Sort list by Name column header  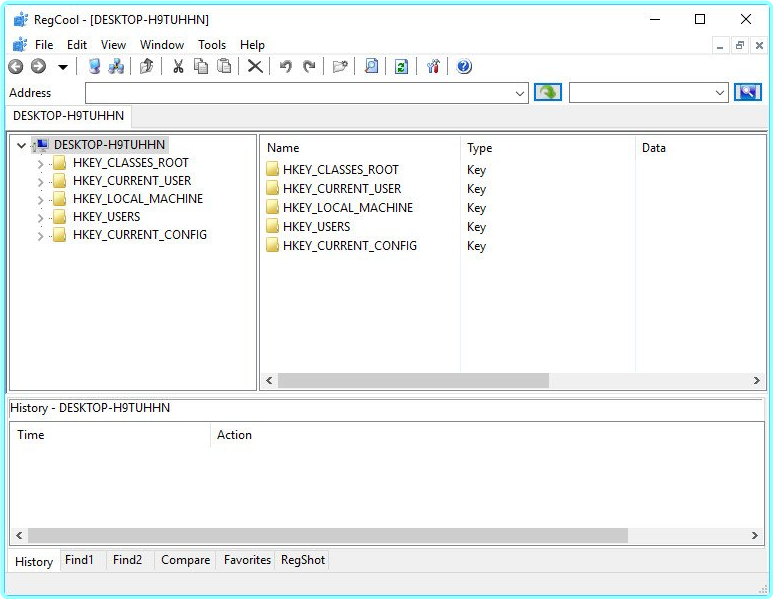[x=360, y=148]
